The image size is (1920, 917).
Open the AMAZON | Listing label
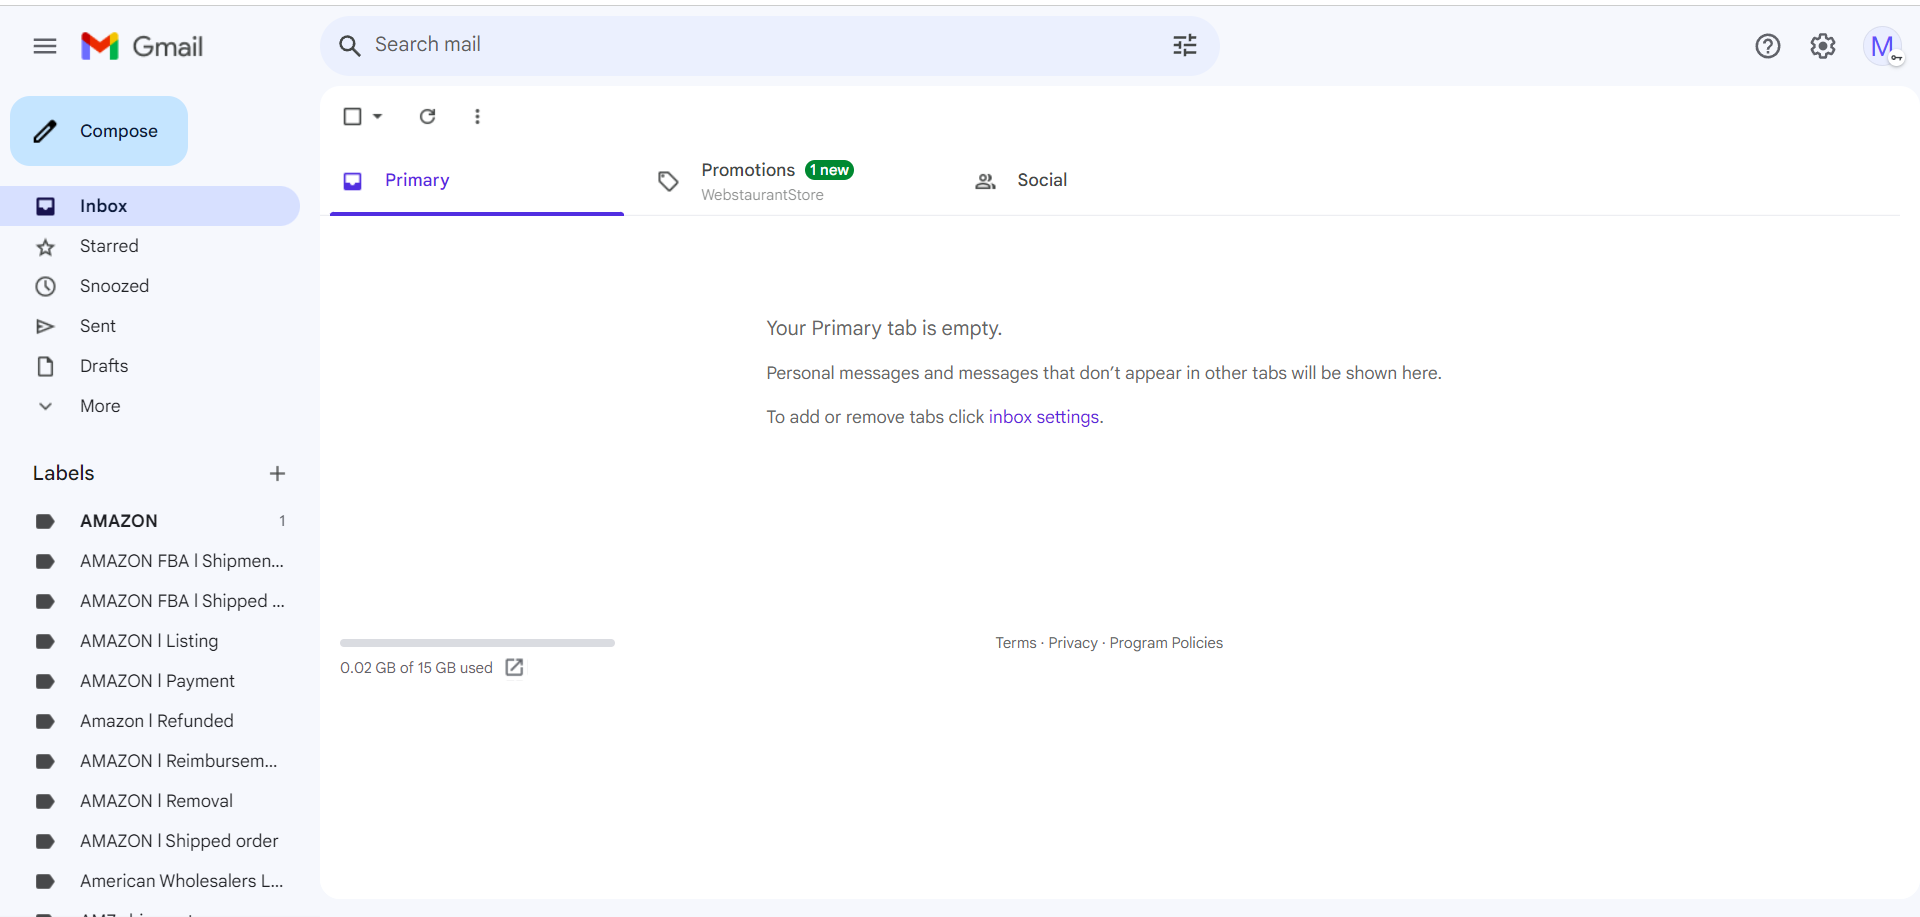pyautogui.click(x=150, y=641)
